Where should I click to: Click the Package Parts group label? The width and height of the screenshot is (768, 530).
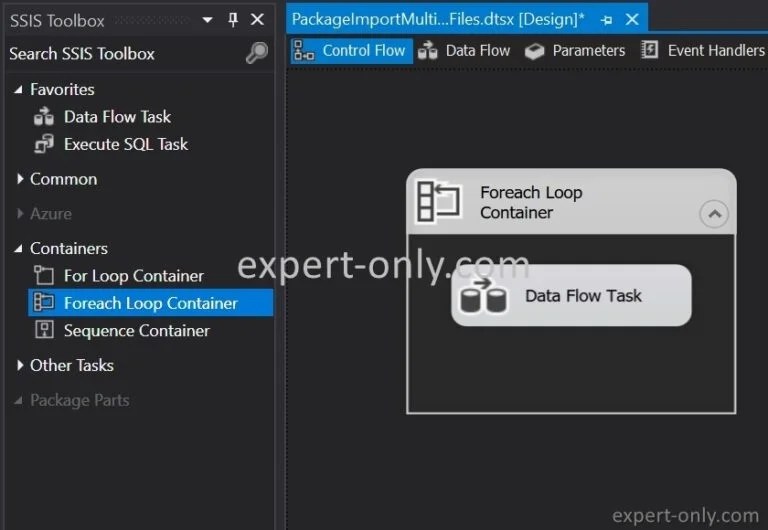(79, 400)
